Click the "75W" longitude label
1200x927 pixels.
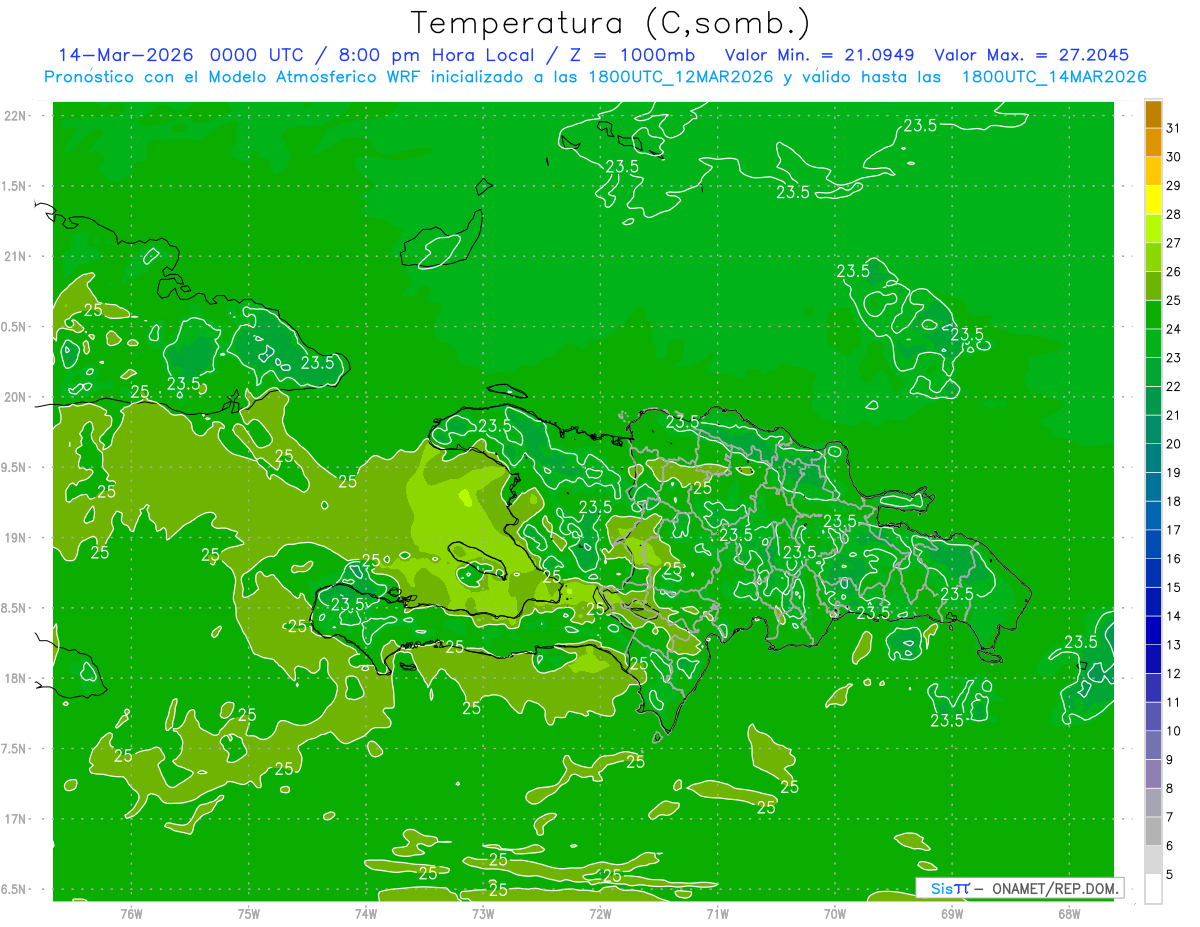coord(248,913)
